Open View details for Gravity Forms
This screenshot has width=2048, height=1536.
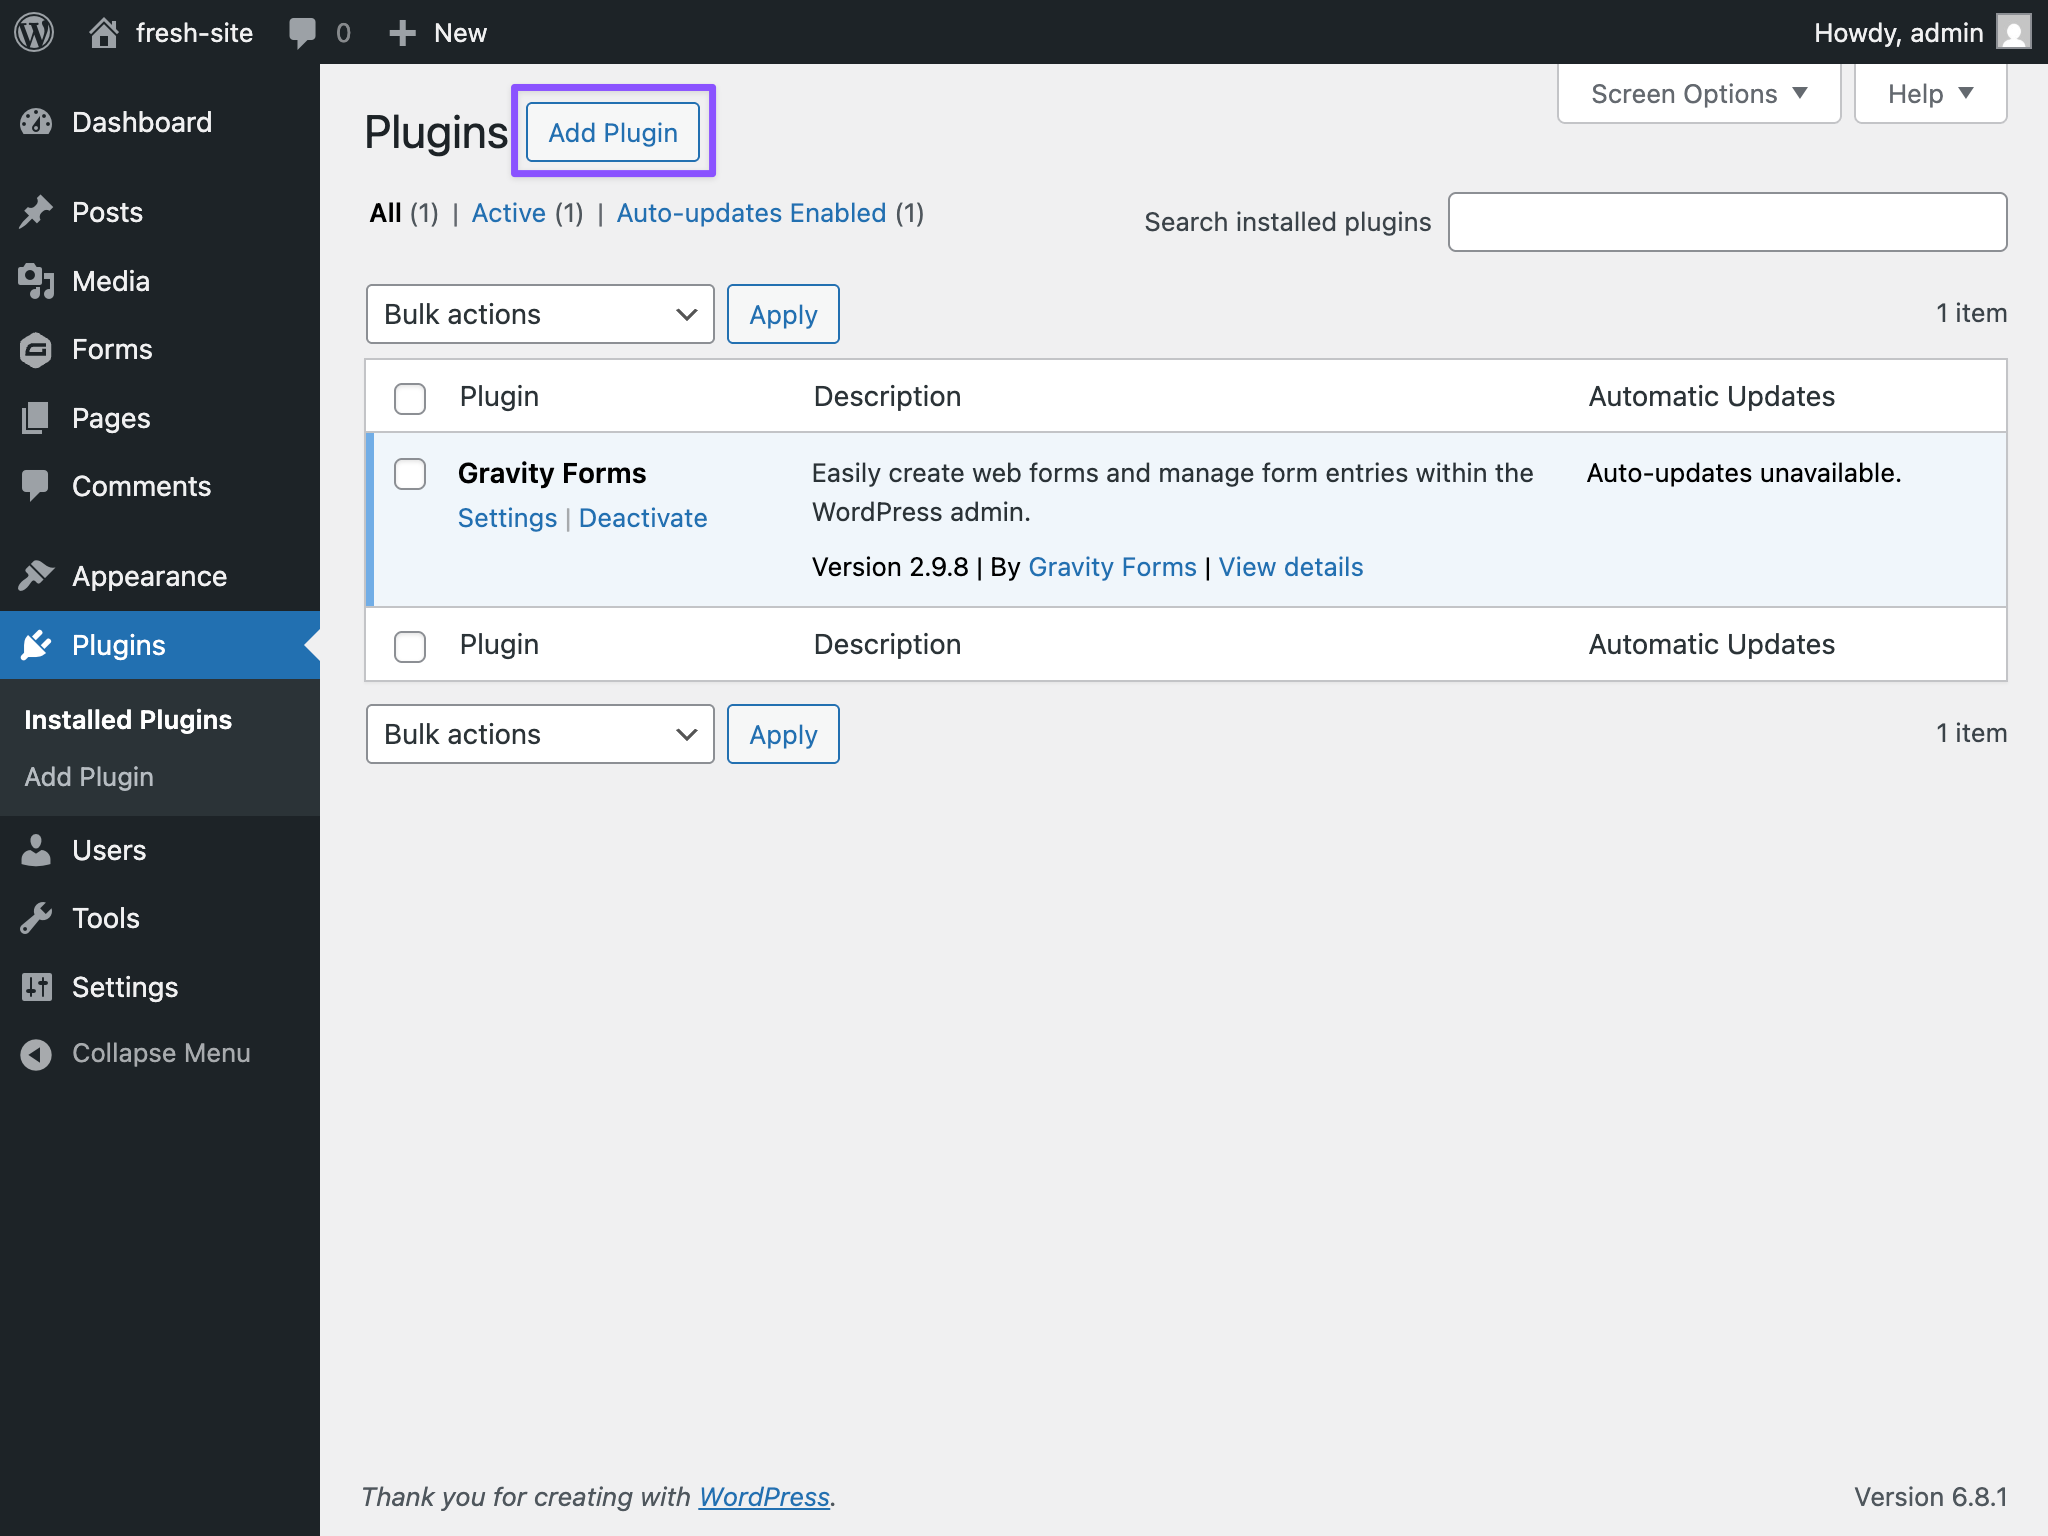click(x=1291, y=567)
